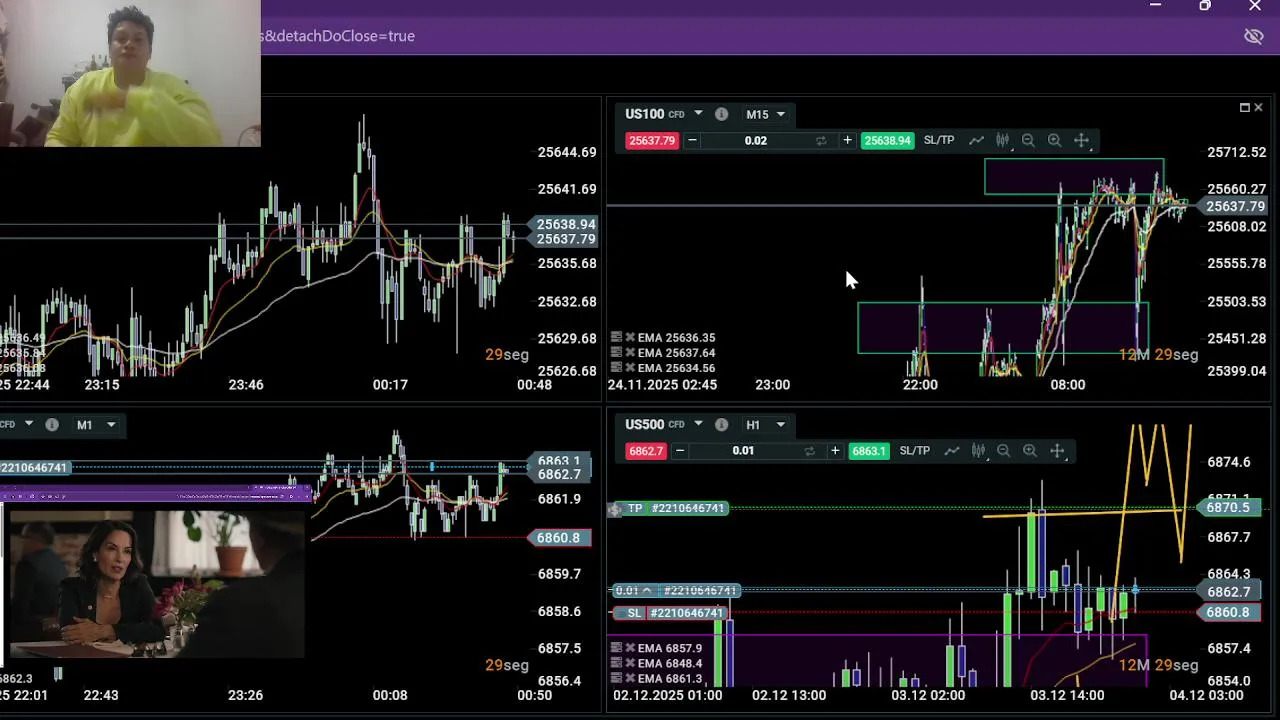Select SL #2210646741 order label

(x=669, y=613)
